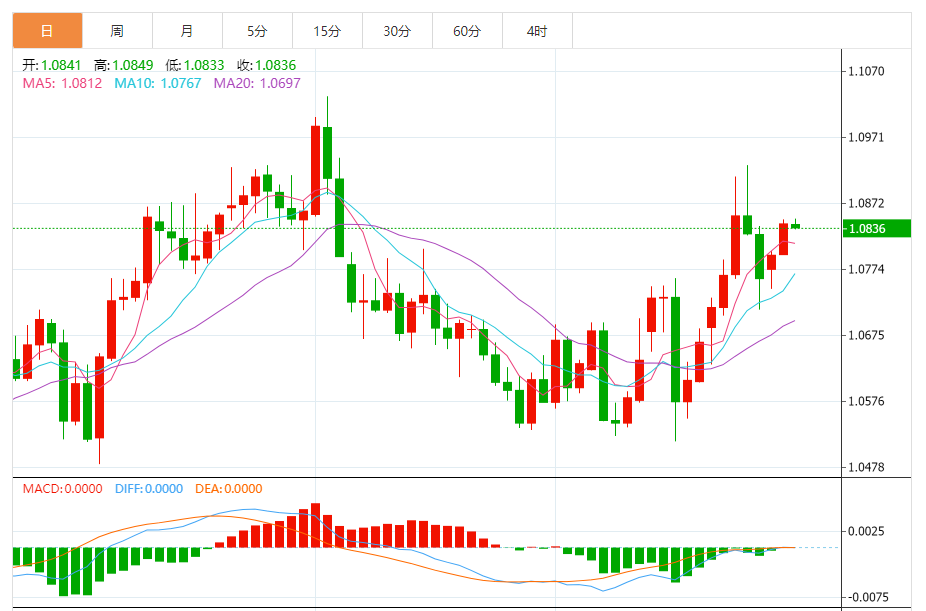
Task: Open the 30分 interval tab
Action: tap(397, 31)
